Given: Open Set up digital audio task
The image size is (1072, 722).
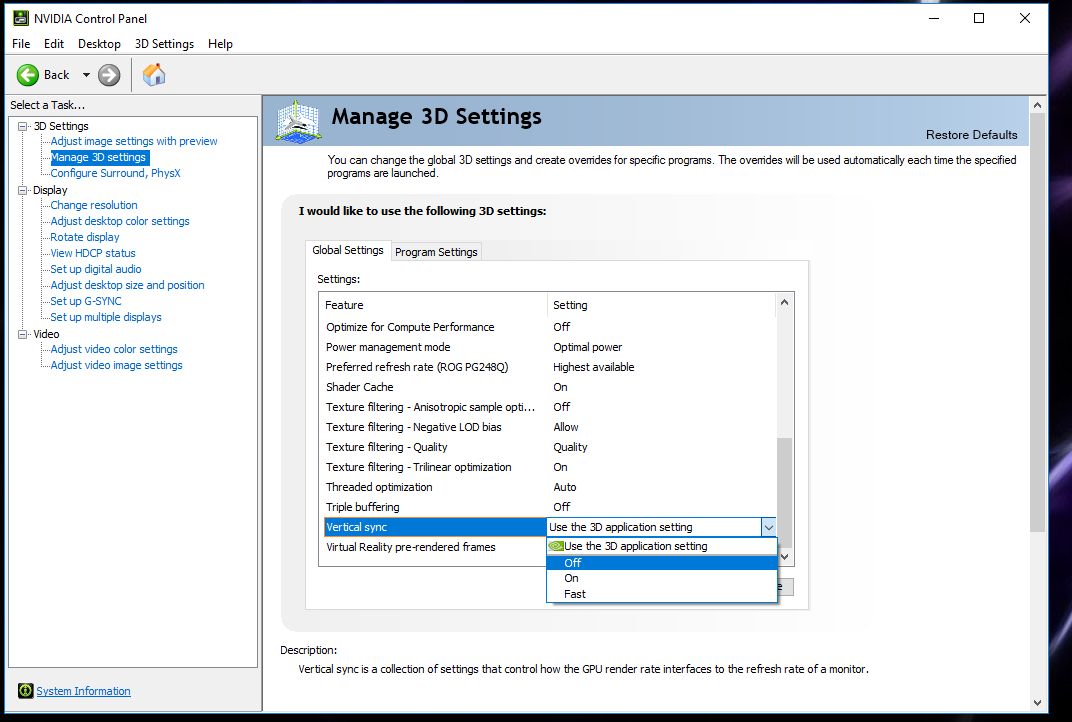Looking at the screenshot, I should [x=96, y=269].
